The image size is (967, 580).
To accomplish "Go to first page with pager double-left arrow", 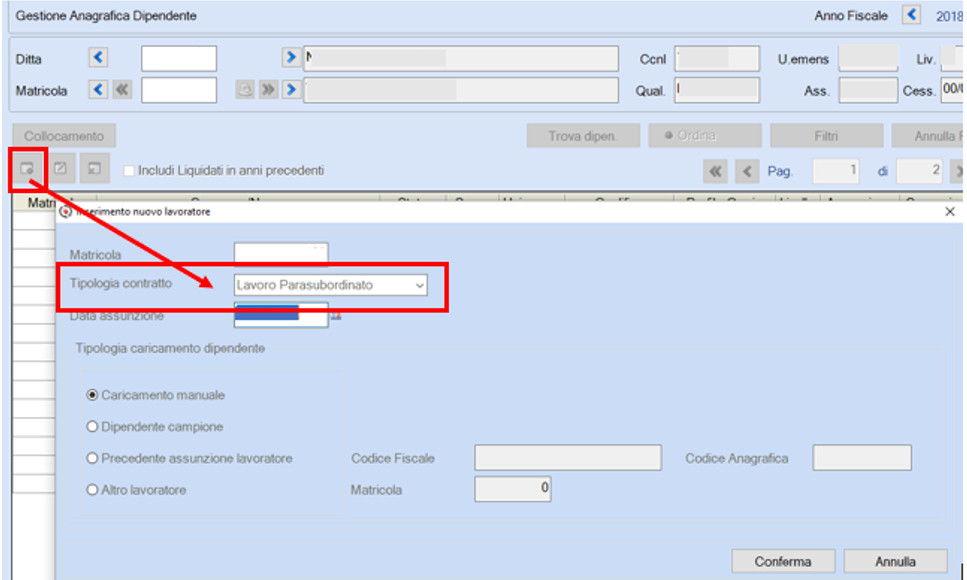I will (715, 172).
